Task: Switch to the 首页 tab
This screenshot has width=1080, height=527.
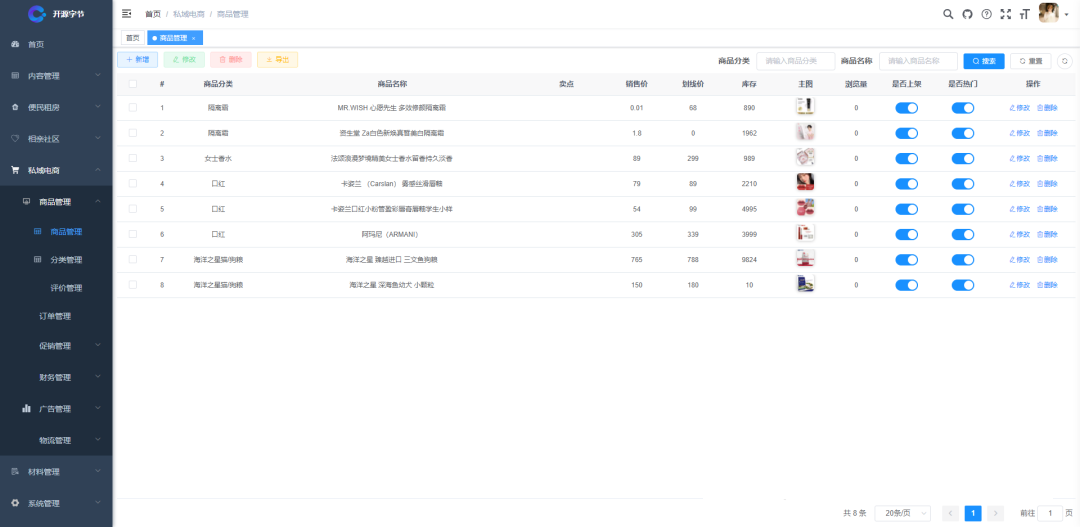Action: point(132,38)
